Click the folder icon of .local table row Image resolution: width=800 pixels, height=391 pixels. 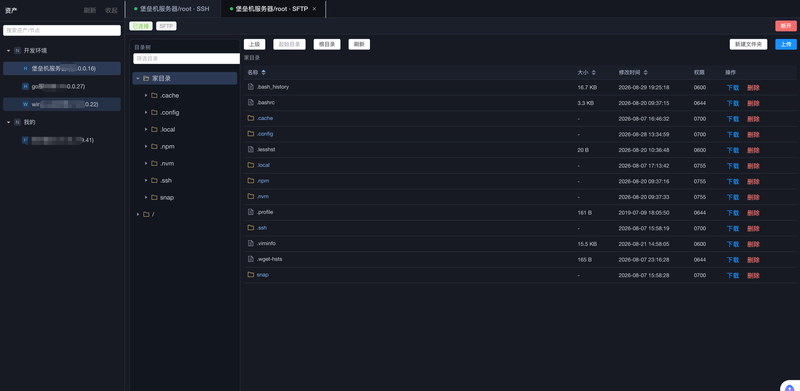coord(251,165)
